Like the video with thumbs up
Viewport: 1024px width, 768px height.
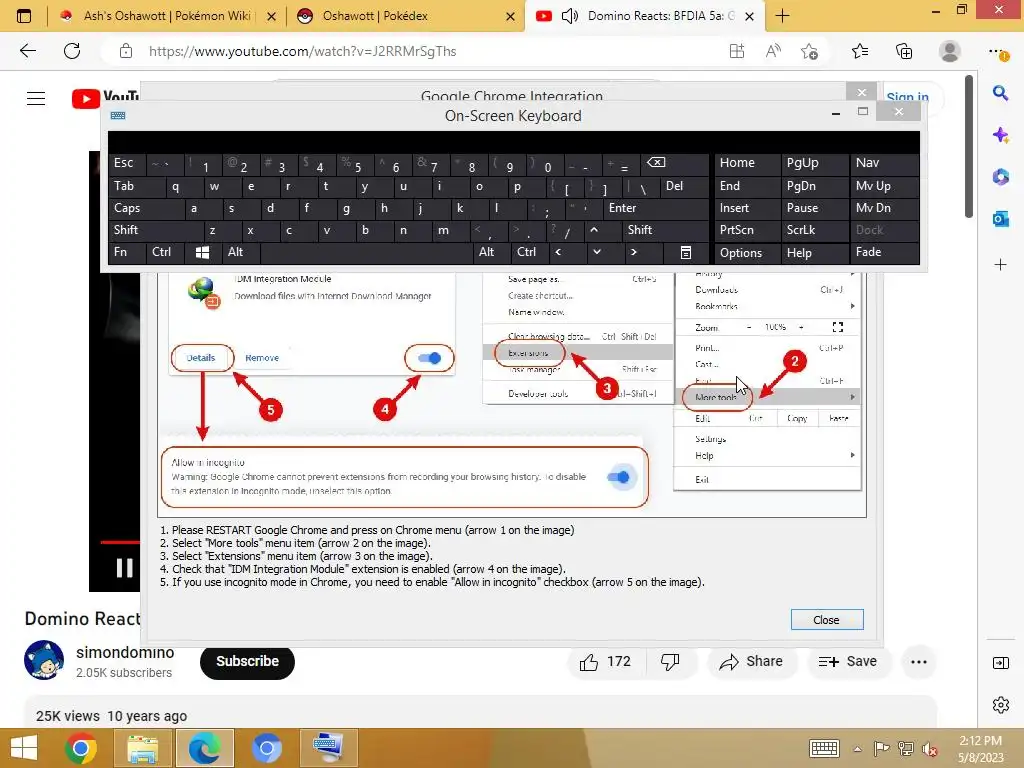tap(605, 662)
